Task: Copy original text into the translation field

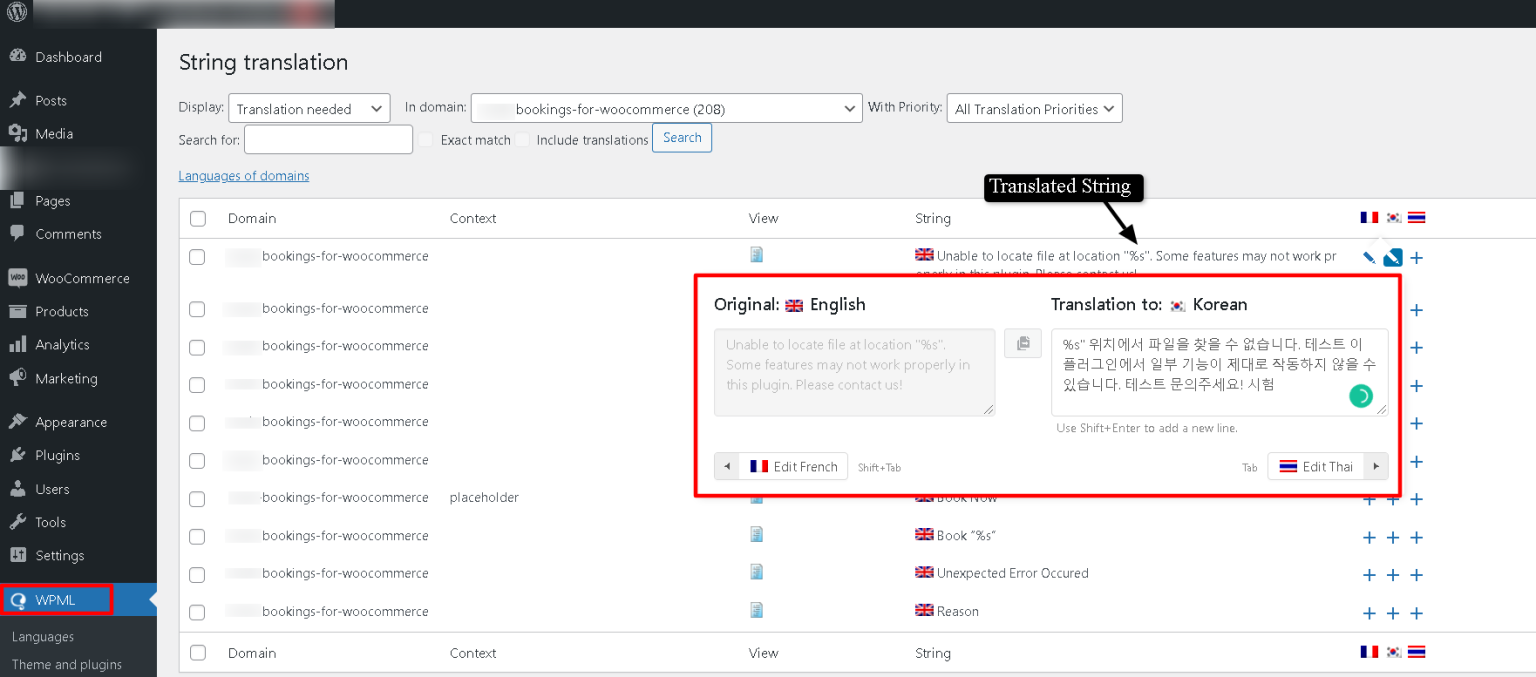Action: 1022,343
